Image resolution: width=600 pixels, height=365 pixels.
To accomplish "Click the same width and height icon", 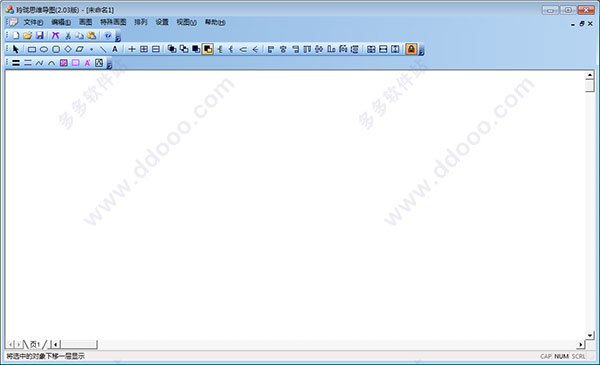I will tap(371, 49).
